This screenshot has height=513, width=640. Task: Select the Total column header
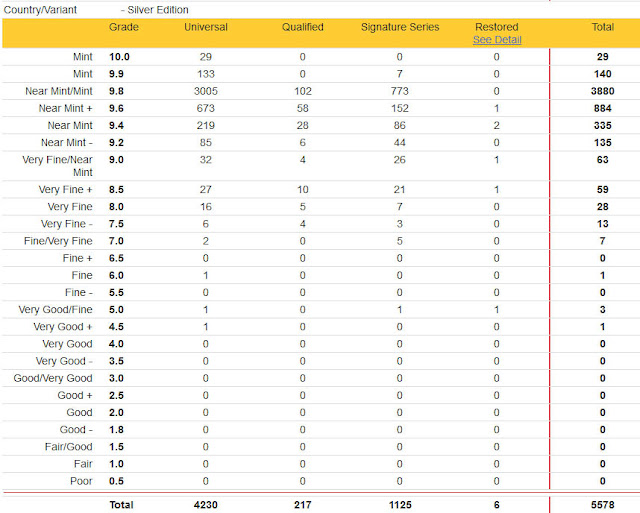tap(602, 27)
